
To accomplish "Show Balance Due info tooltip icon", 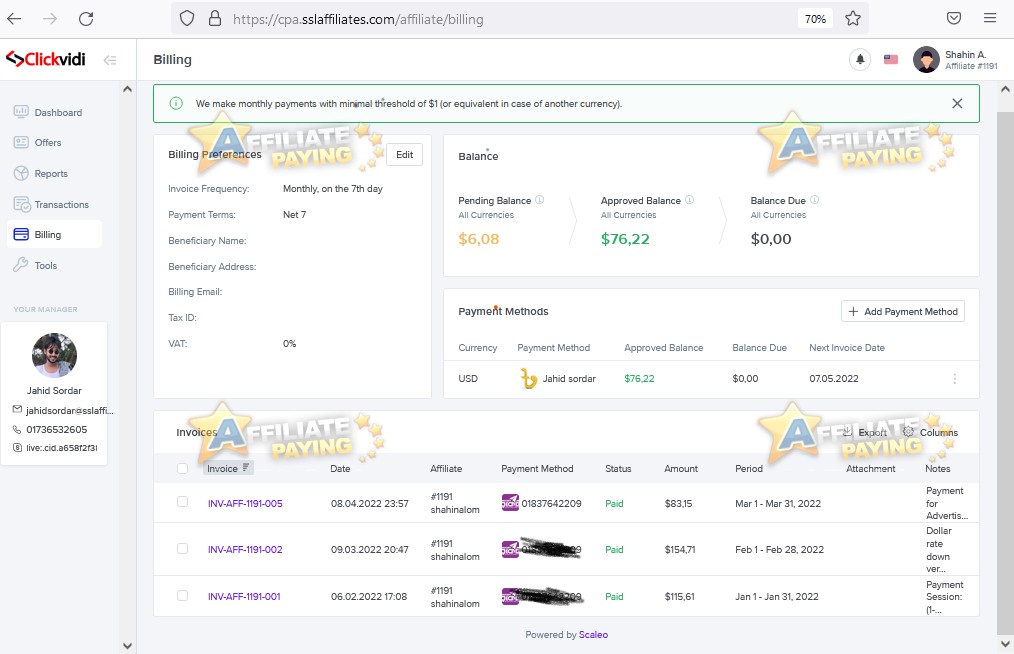I will (x=814, y=200).
